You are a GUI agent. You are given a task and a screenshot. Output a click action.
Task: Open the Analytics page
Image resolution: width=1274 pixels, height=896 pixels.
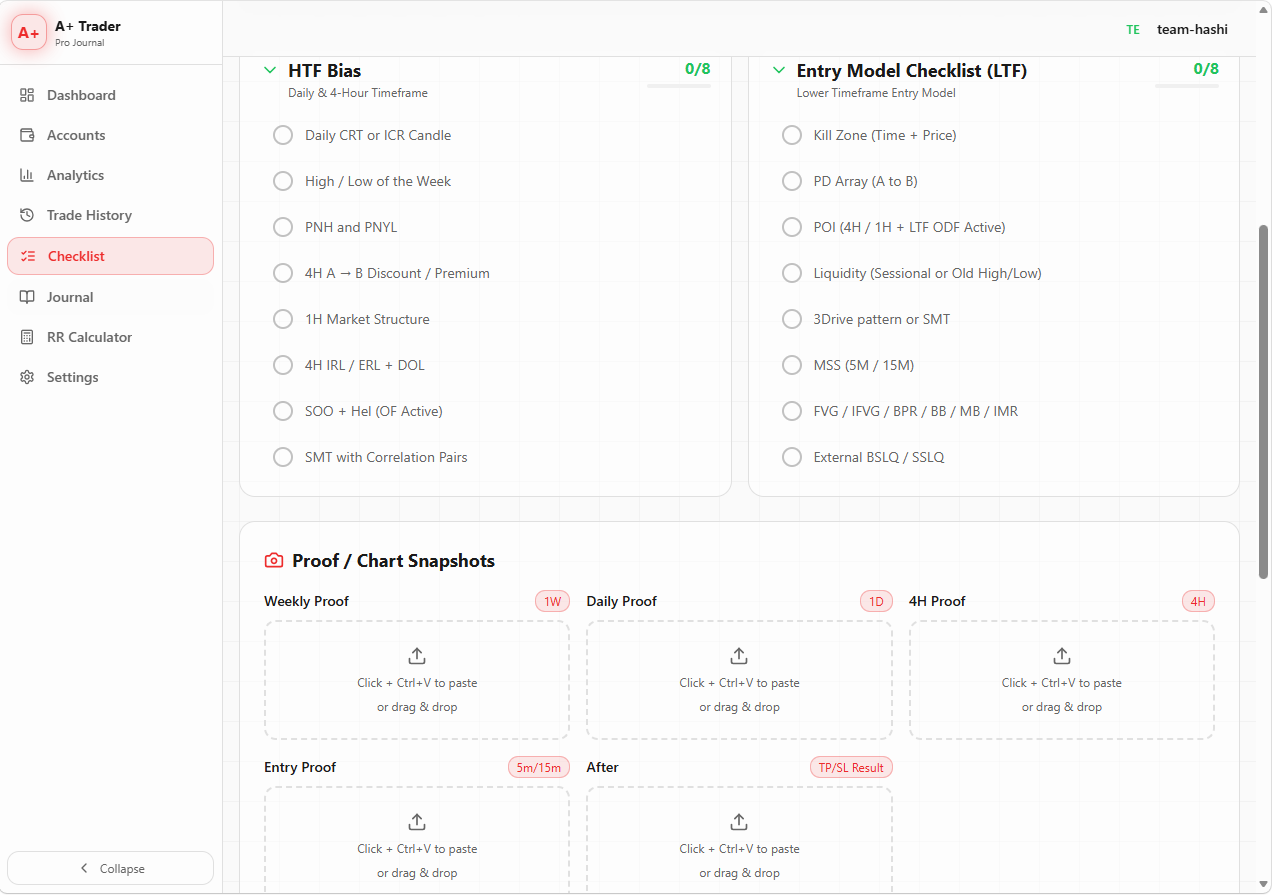pyautogui.click(x=110, y=175)
